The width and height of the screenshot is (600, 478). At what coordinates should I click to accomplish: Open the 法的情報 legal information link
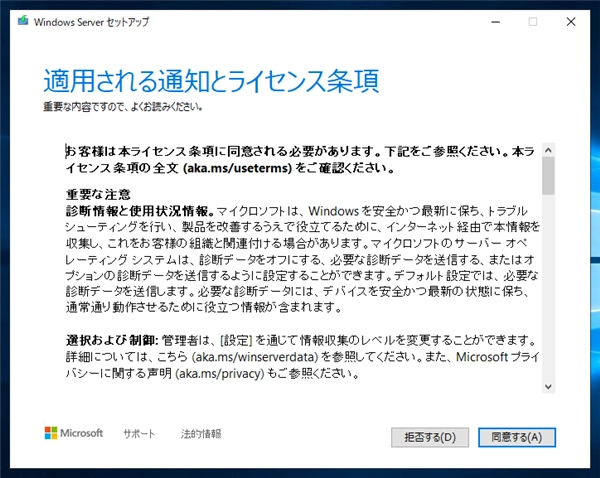pos(201,434)
